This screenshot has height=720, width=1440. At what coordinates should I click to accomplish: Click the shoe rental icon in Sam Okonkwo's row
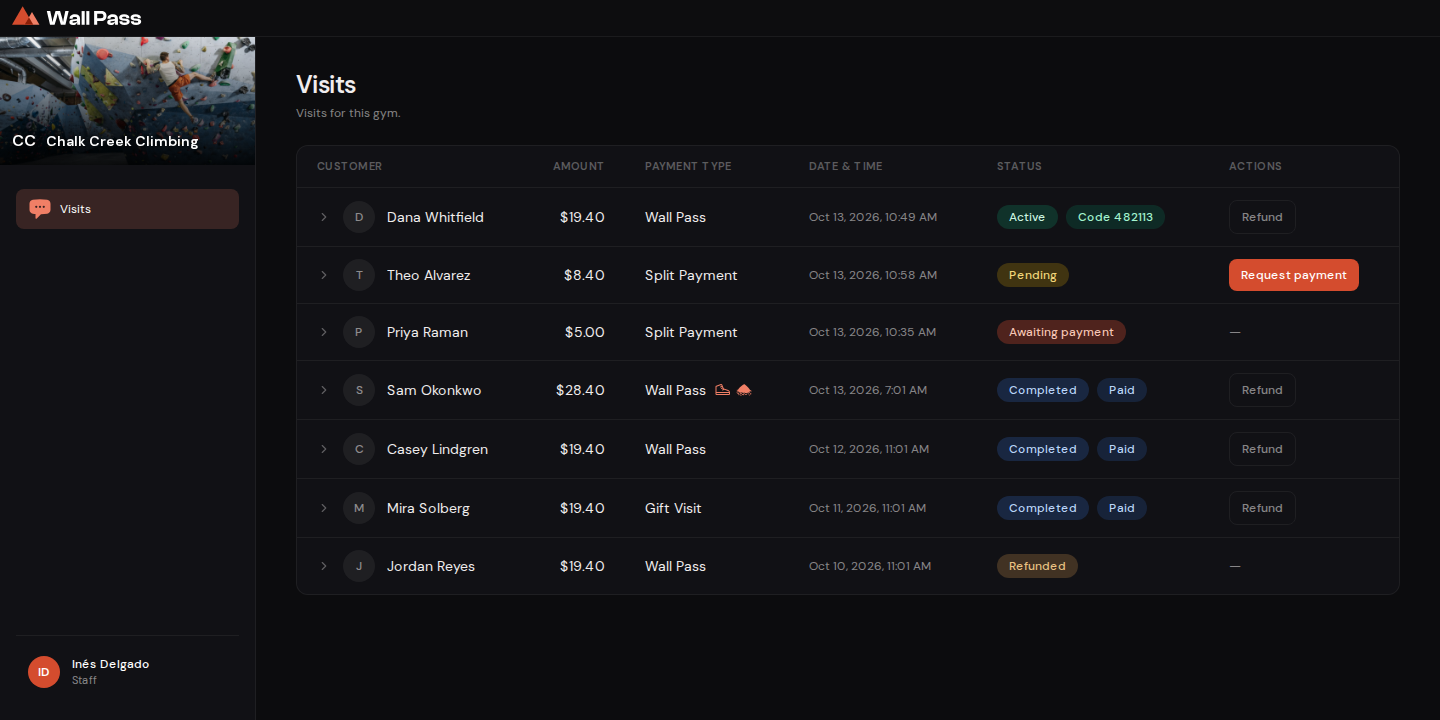[723, 390]
